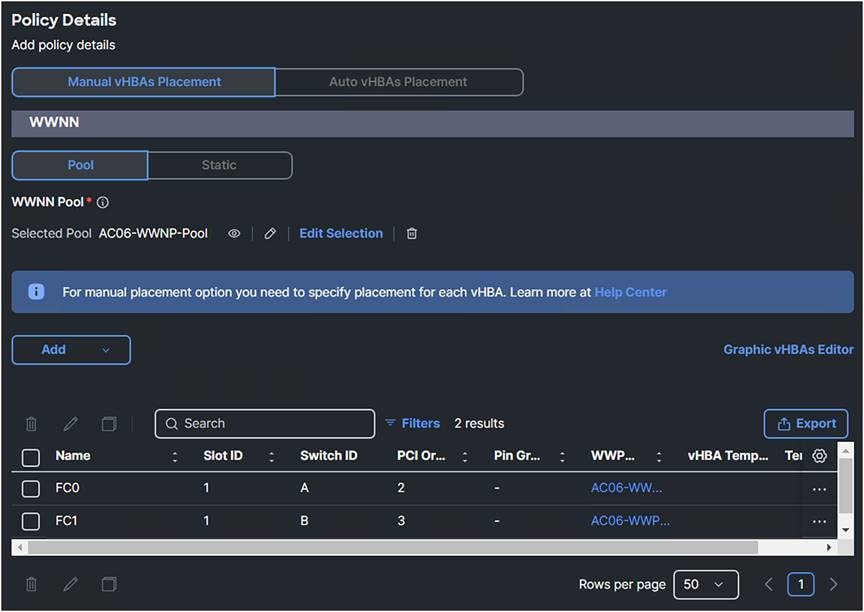
Task: Sort table by Slot ID column
Action: tap(272, 456)
